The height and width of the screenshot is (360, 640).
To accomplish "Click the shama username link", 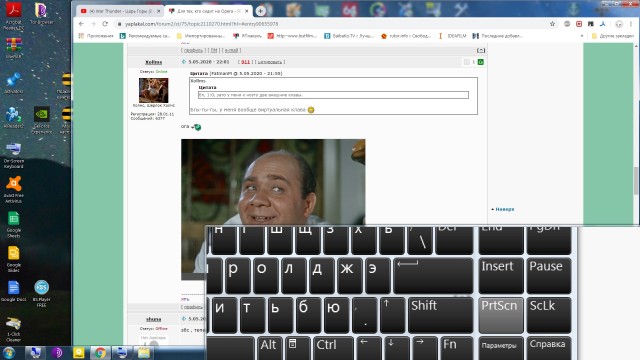I will pos(153,319).
